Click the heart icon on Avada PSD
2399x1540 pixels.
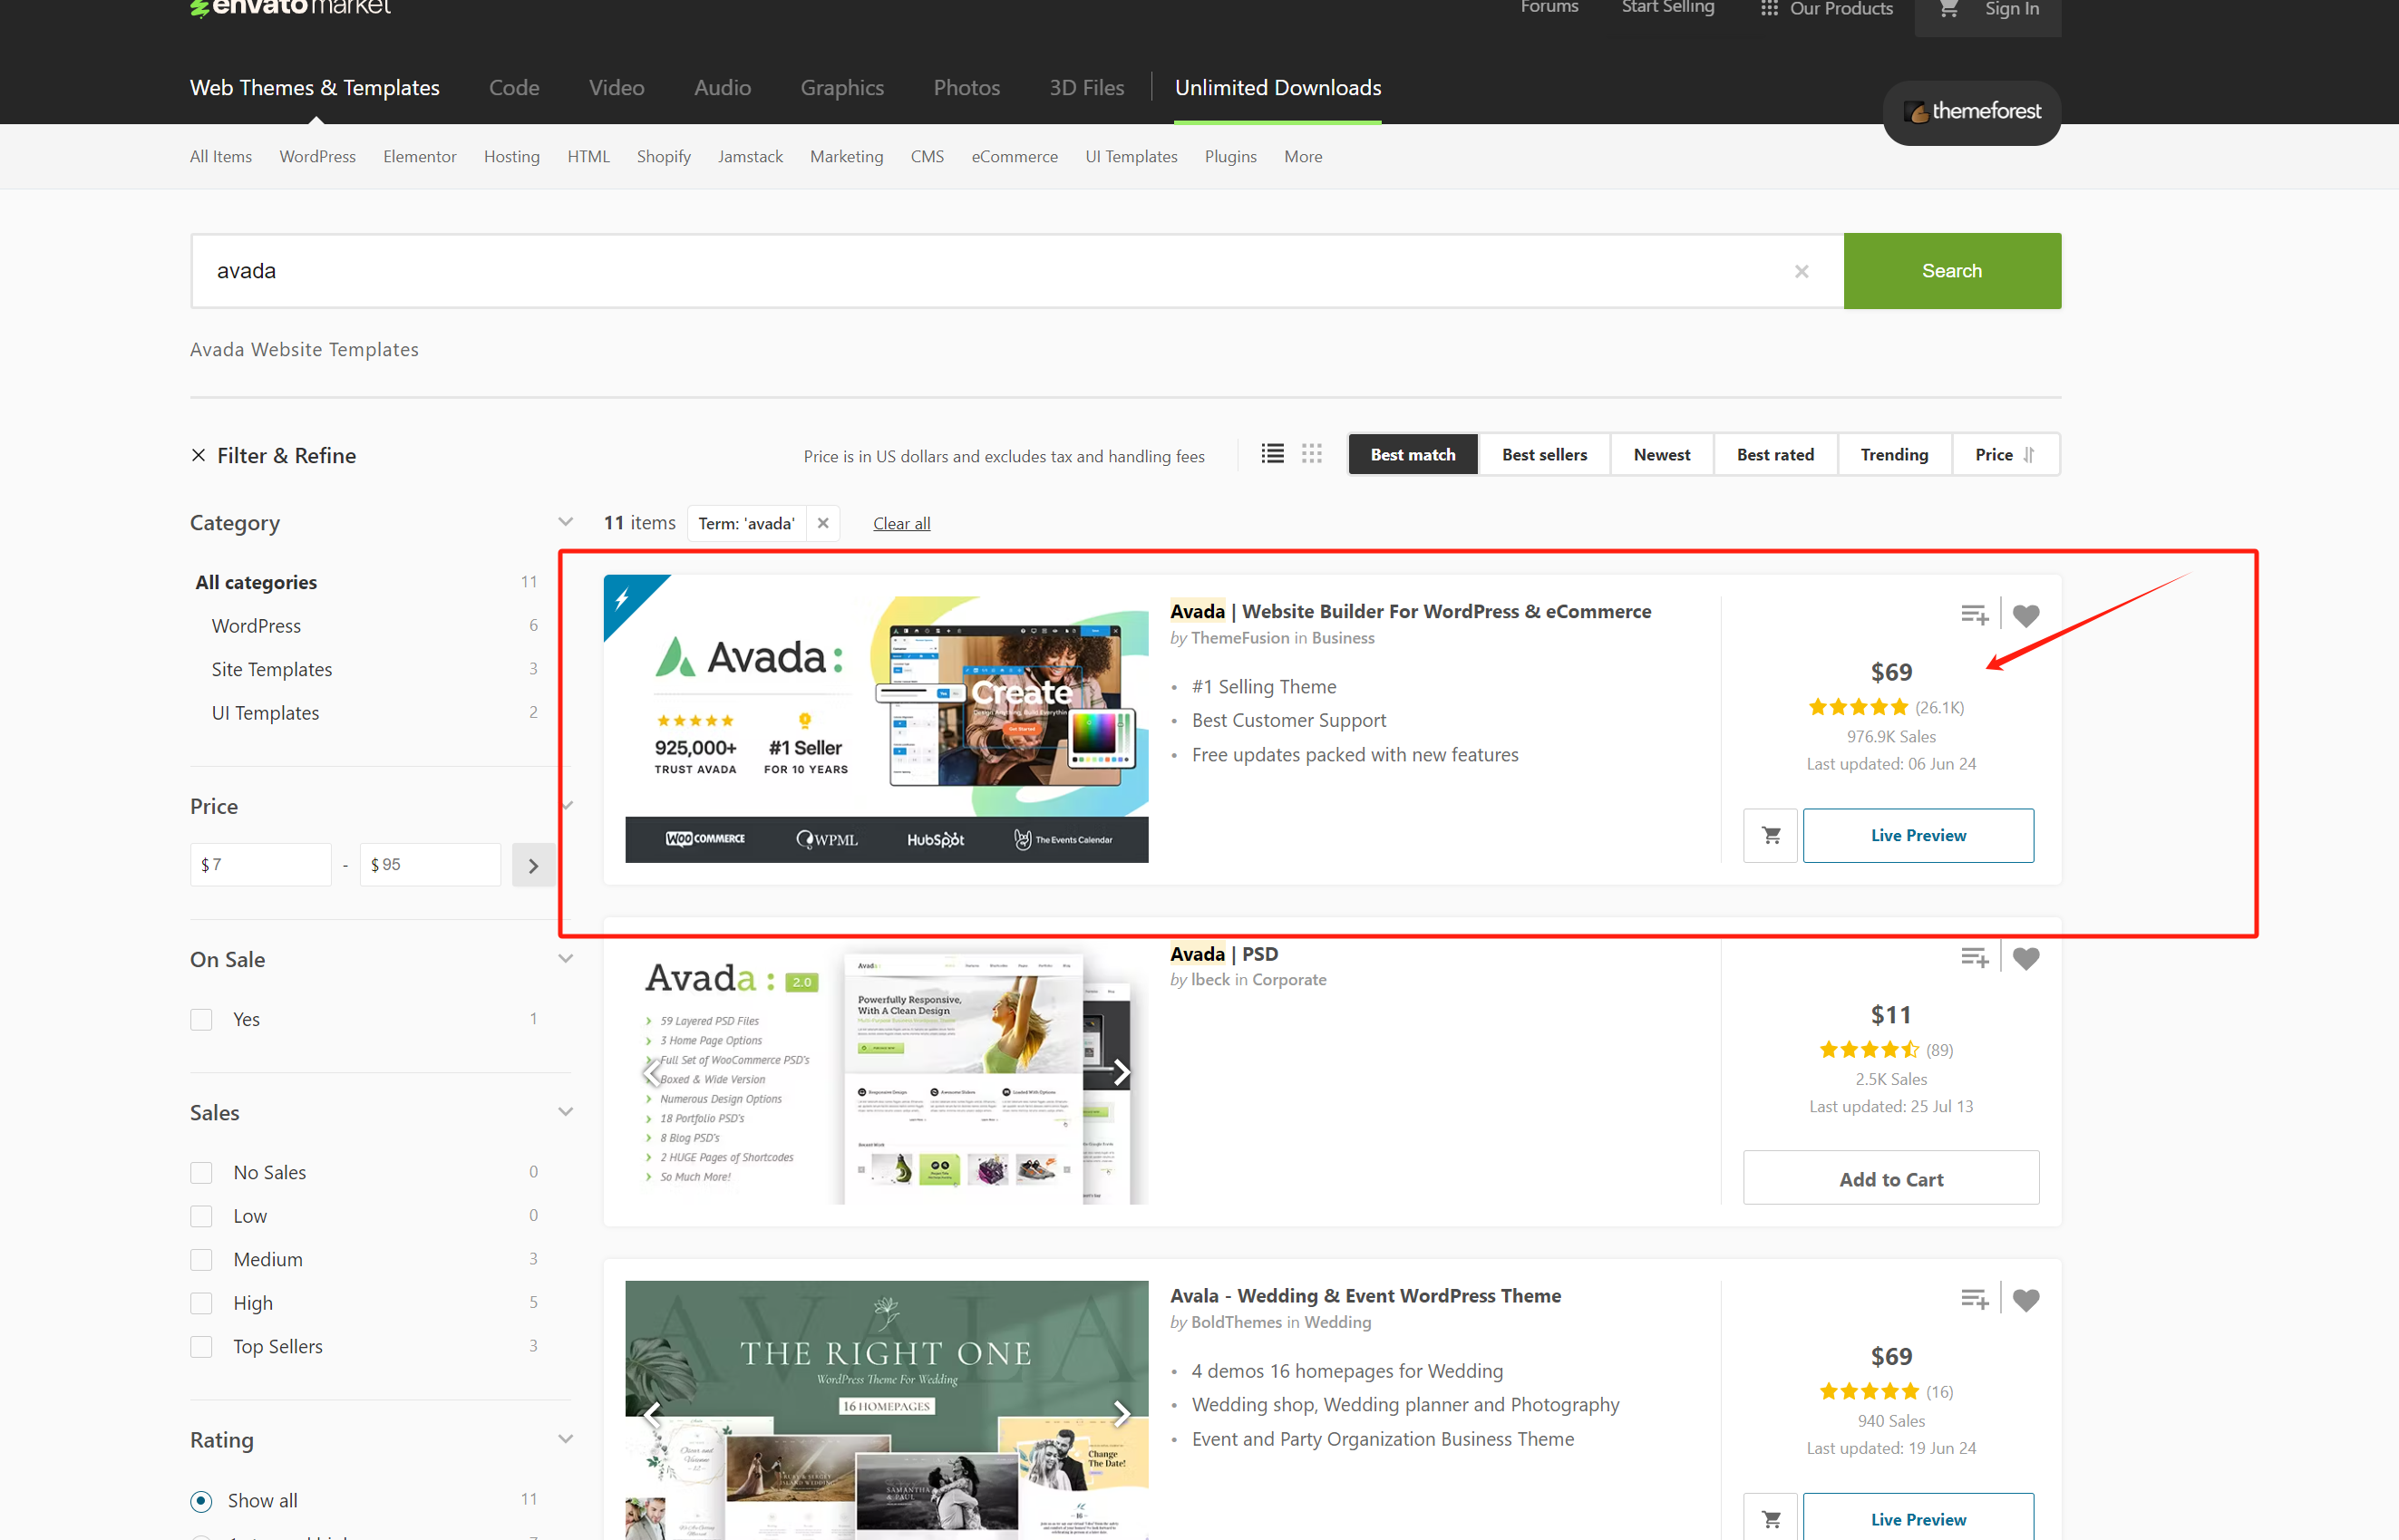tap(2025, 958)
